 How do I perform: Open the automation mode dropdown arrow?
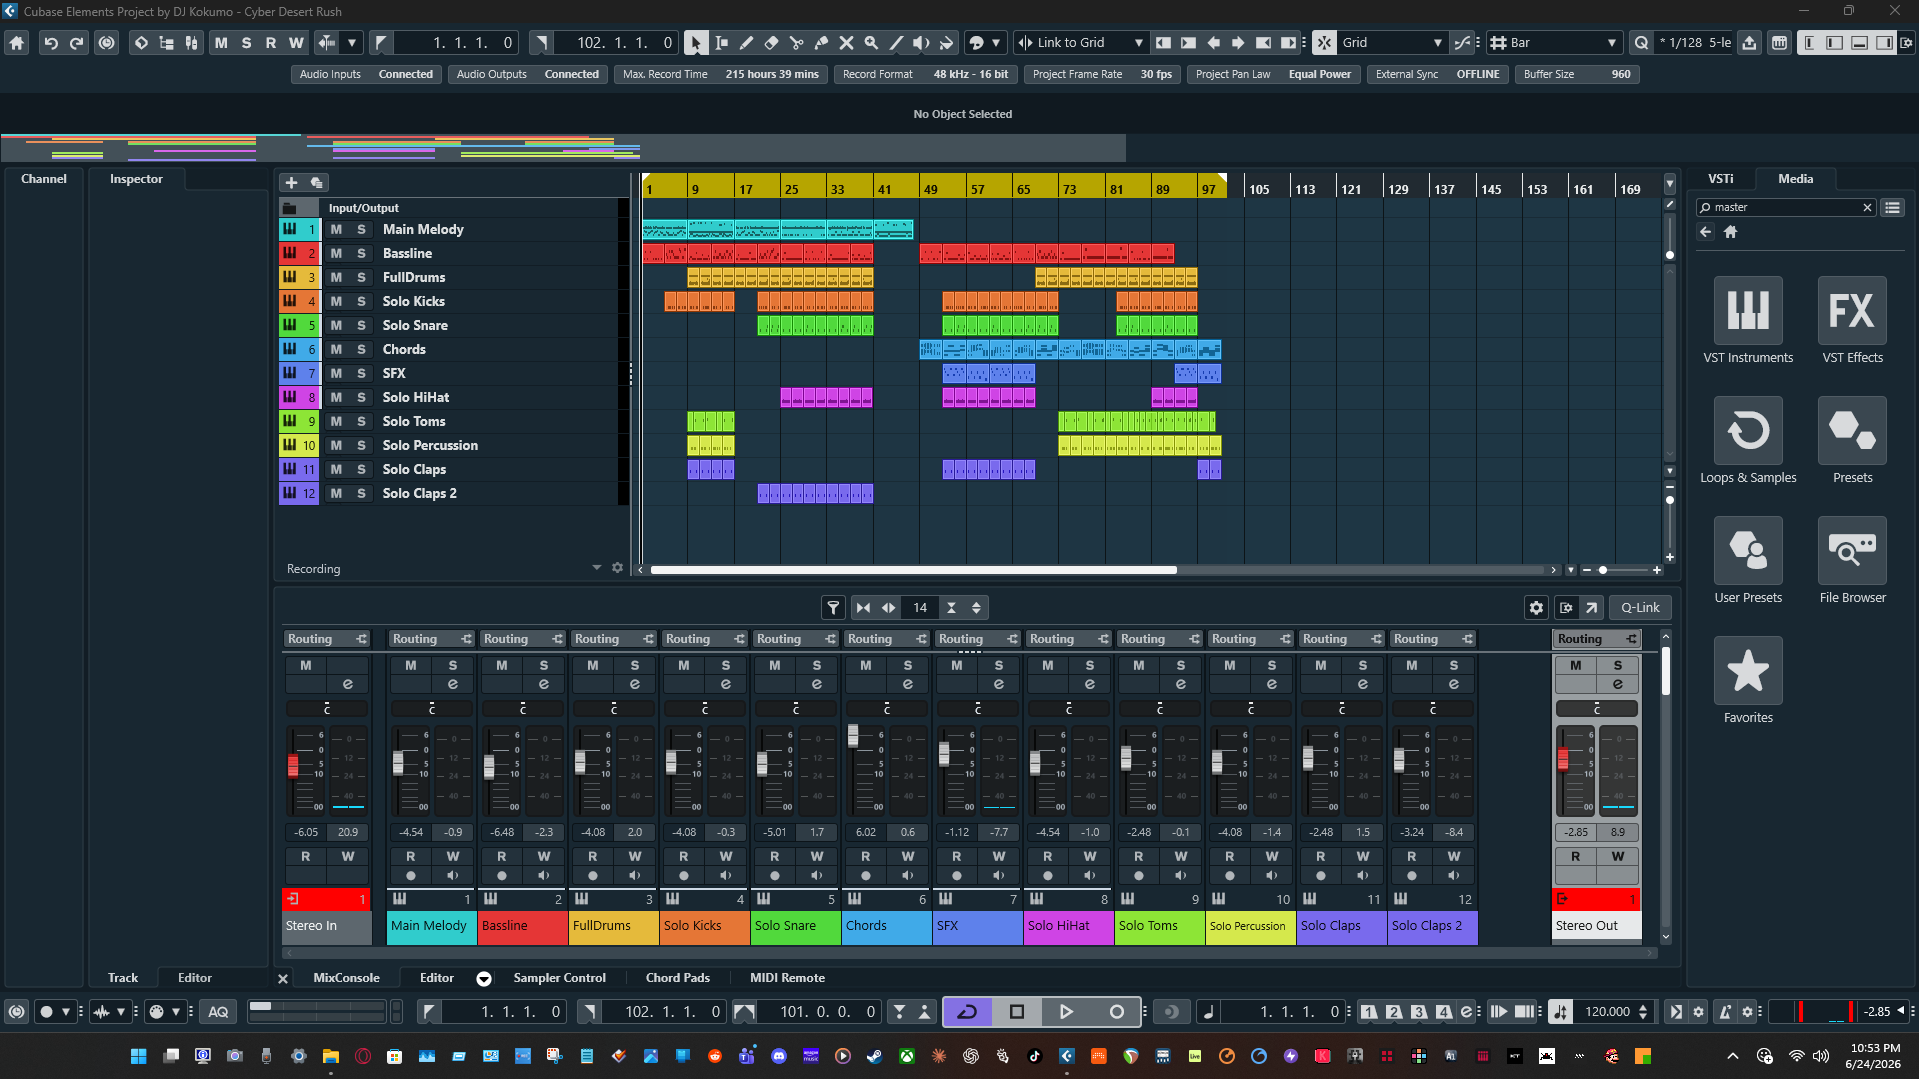tap(352, 43)
